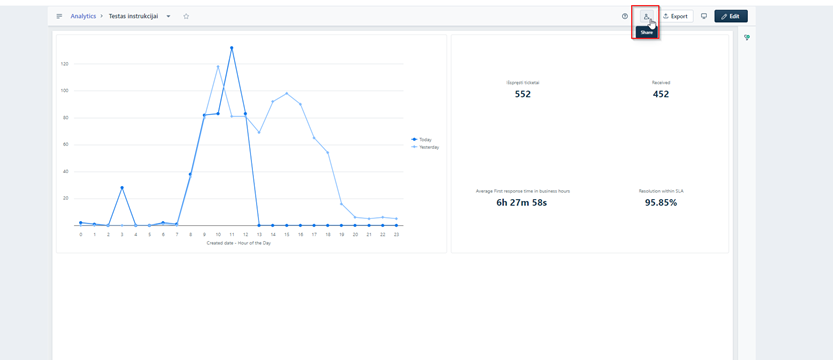833x360 pixels.
Task: Open the Resolution within SLA 95.85% metric
Action: click(x=661, y=198)
